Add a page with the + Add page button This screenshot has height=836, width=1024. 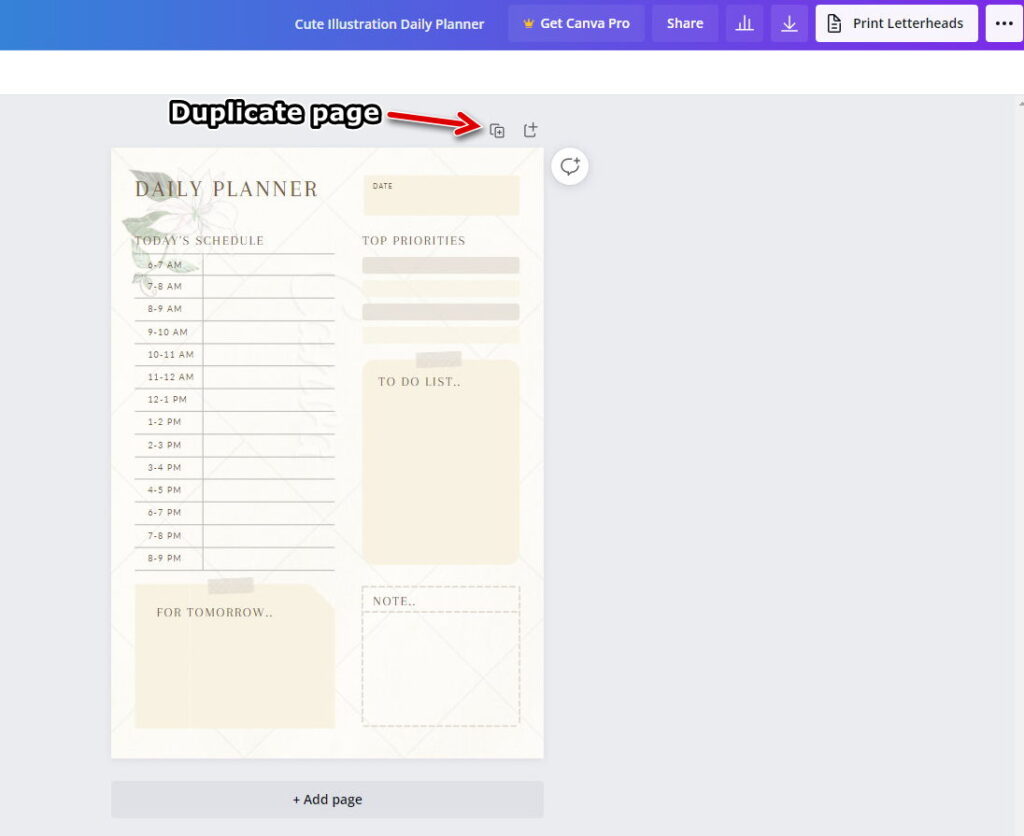(x=327, y=799)
